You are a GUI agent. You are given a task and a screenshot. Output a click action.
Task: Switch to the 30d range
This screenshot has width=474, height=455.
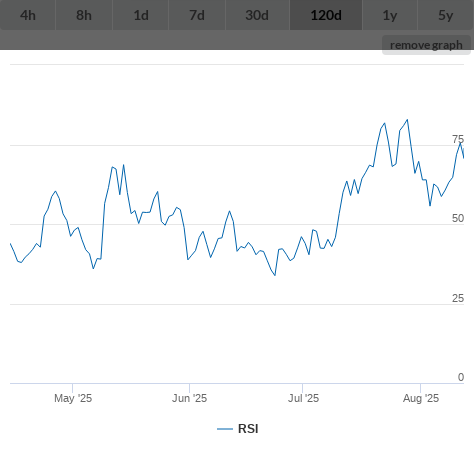257,15
